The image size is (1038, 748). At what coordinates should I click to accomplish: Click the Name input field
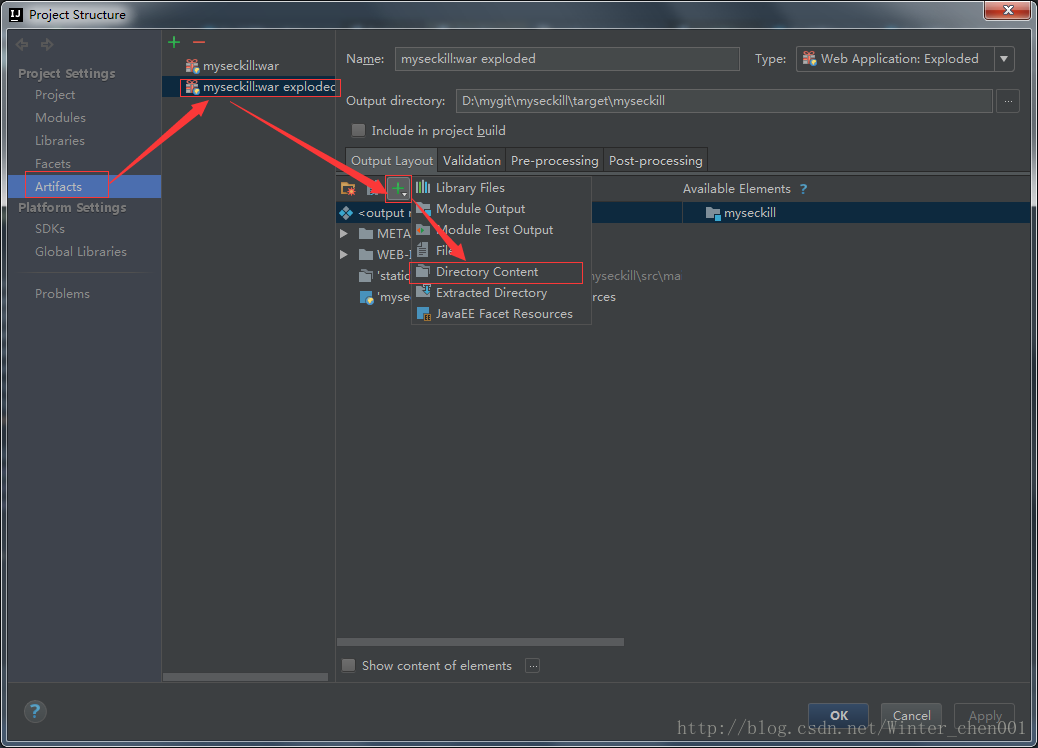tap(567, 59)
